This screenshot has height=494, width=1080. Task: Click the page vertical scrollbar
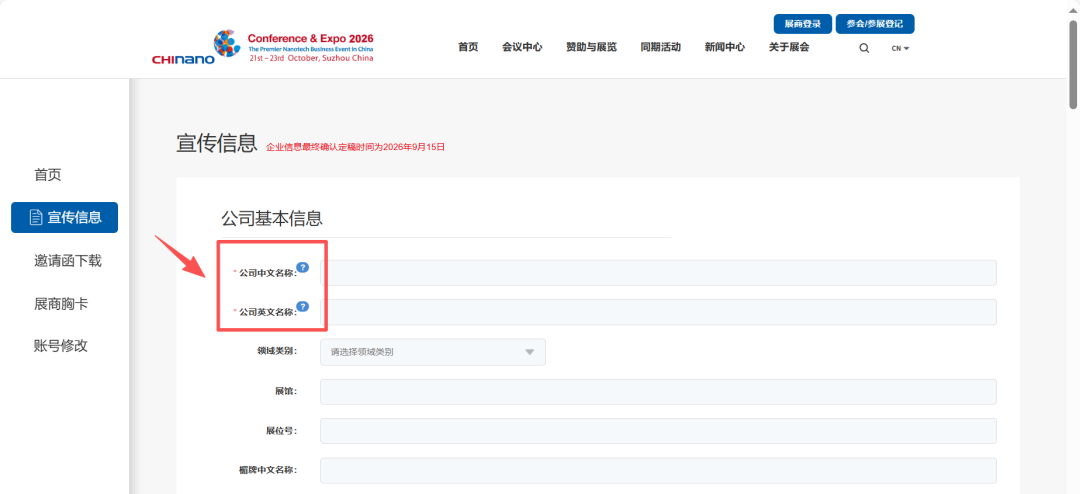[x=1073, y=60]
